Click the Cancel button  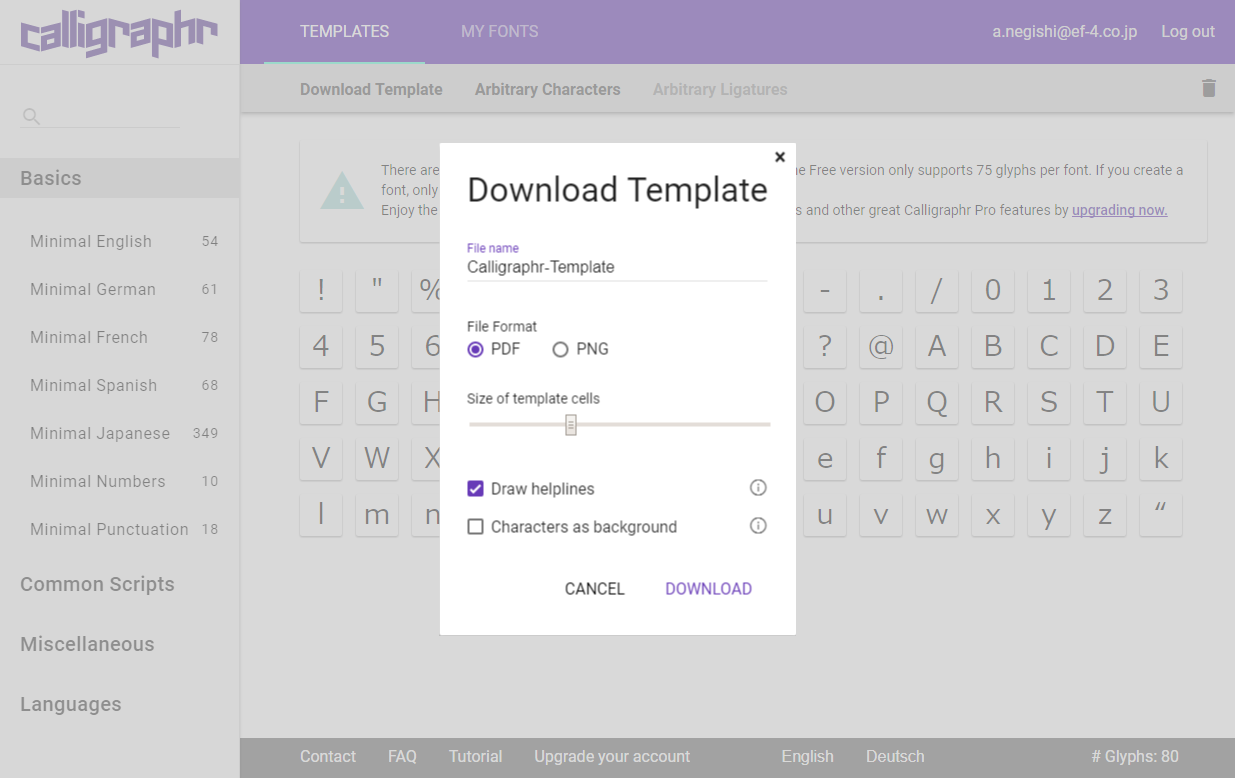[x=594, y=589]
